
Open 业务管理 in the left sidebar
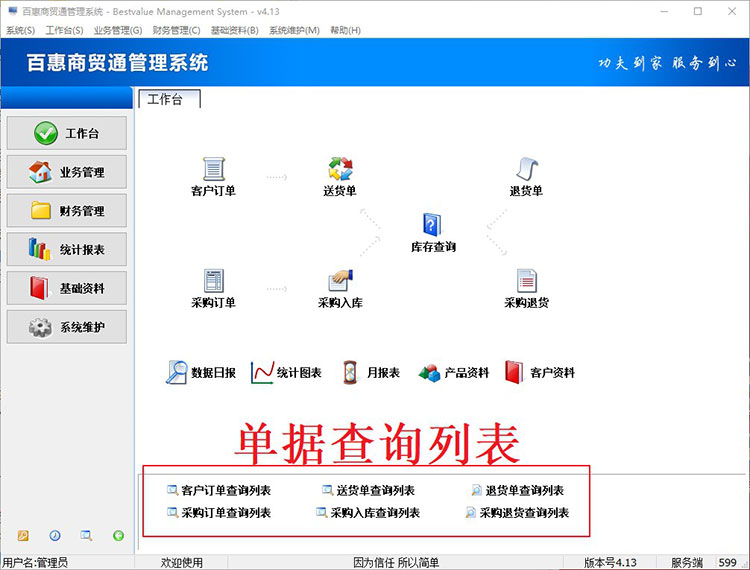[x=66, y=172]
